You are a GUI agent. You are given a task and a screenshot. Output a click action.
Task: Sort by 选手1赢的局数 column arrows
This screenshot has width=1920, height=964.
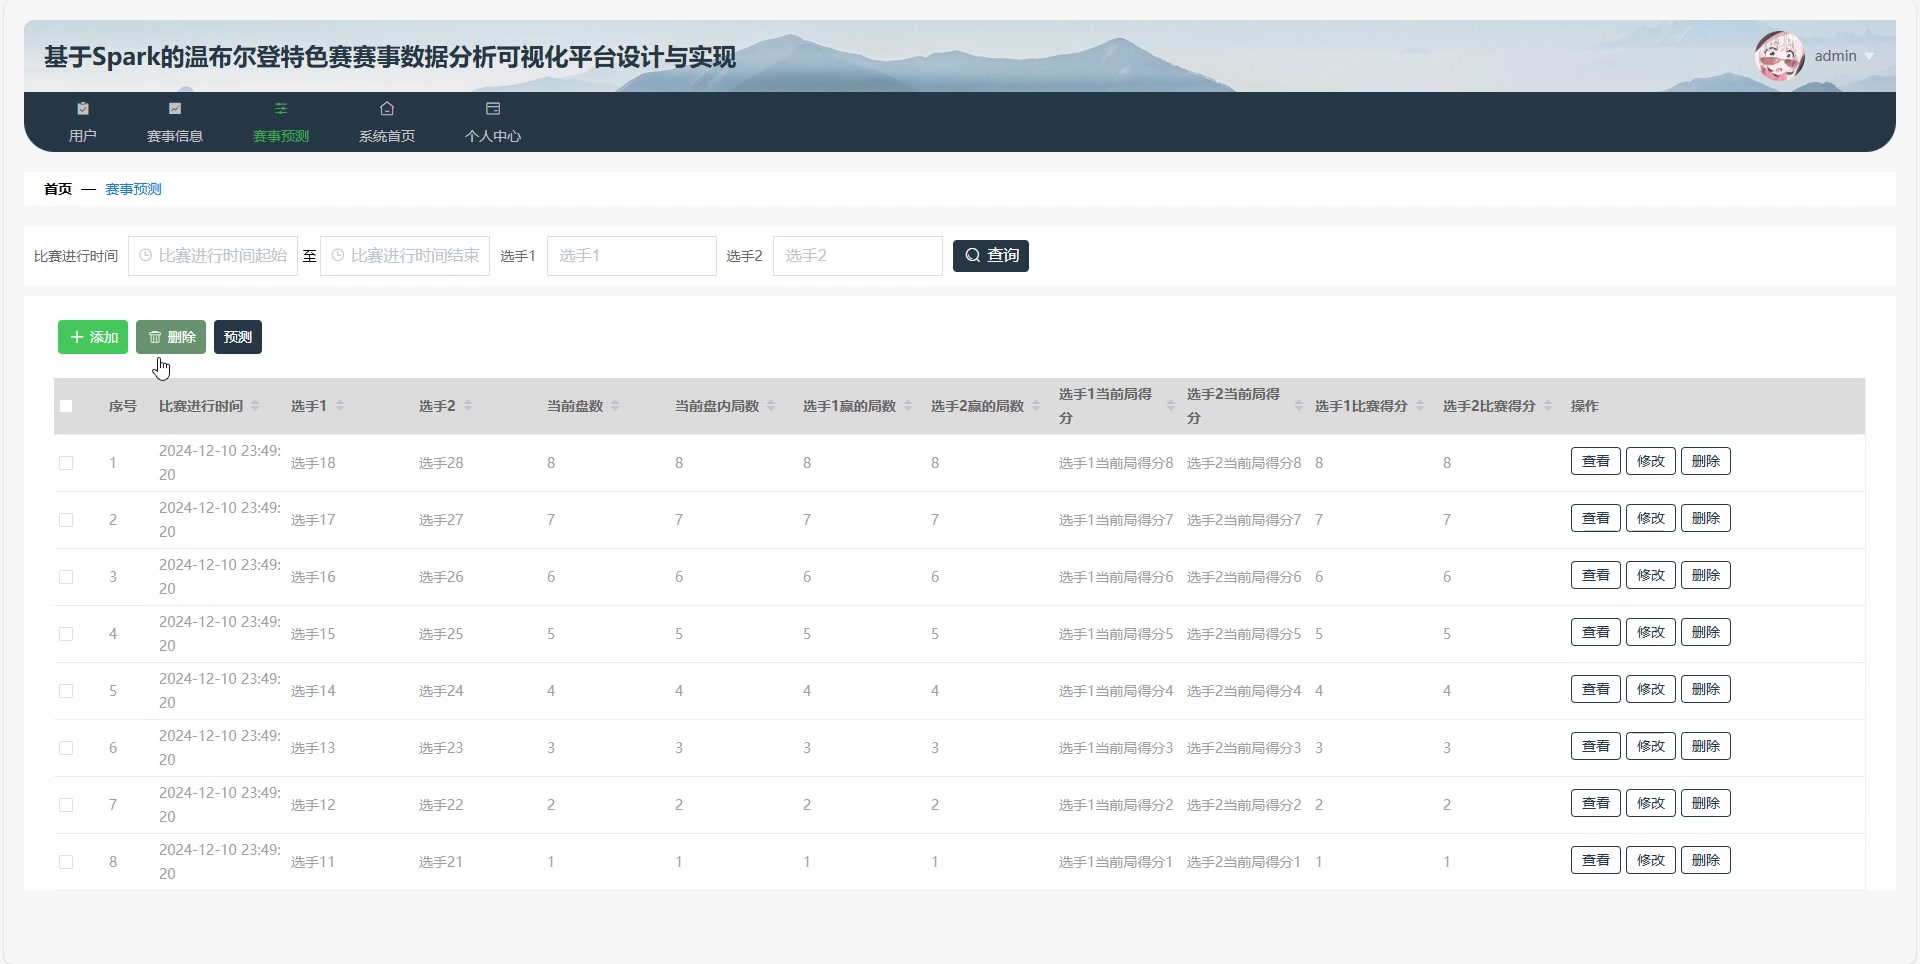click(908, 405)
